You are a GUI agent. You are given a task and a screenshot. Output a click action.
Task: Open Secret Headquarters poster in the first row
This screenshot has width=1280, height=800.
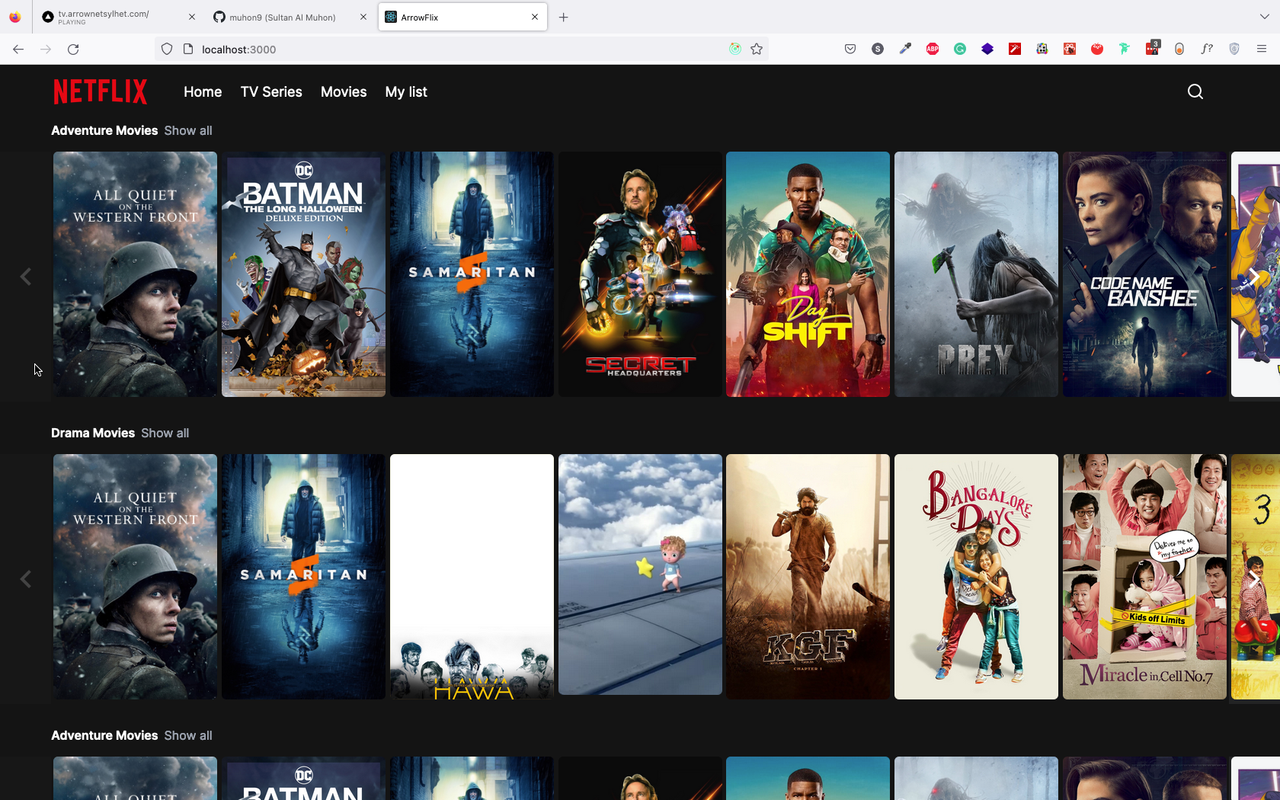(x=640, y=274)
